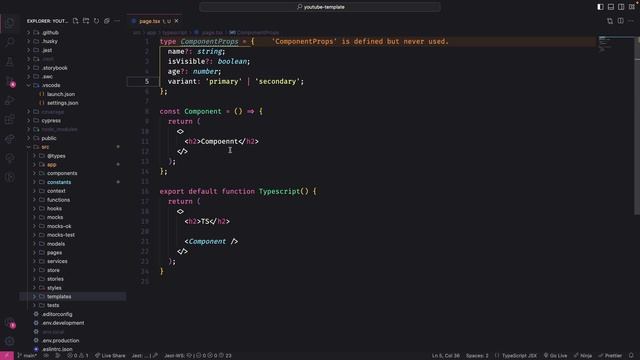Click the editor minimap
This screenshot has width=640, height=360.
(x=616, y=44)
